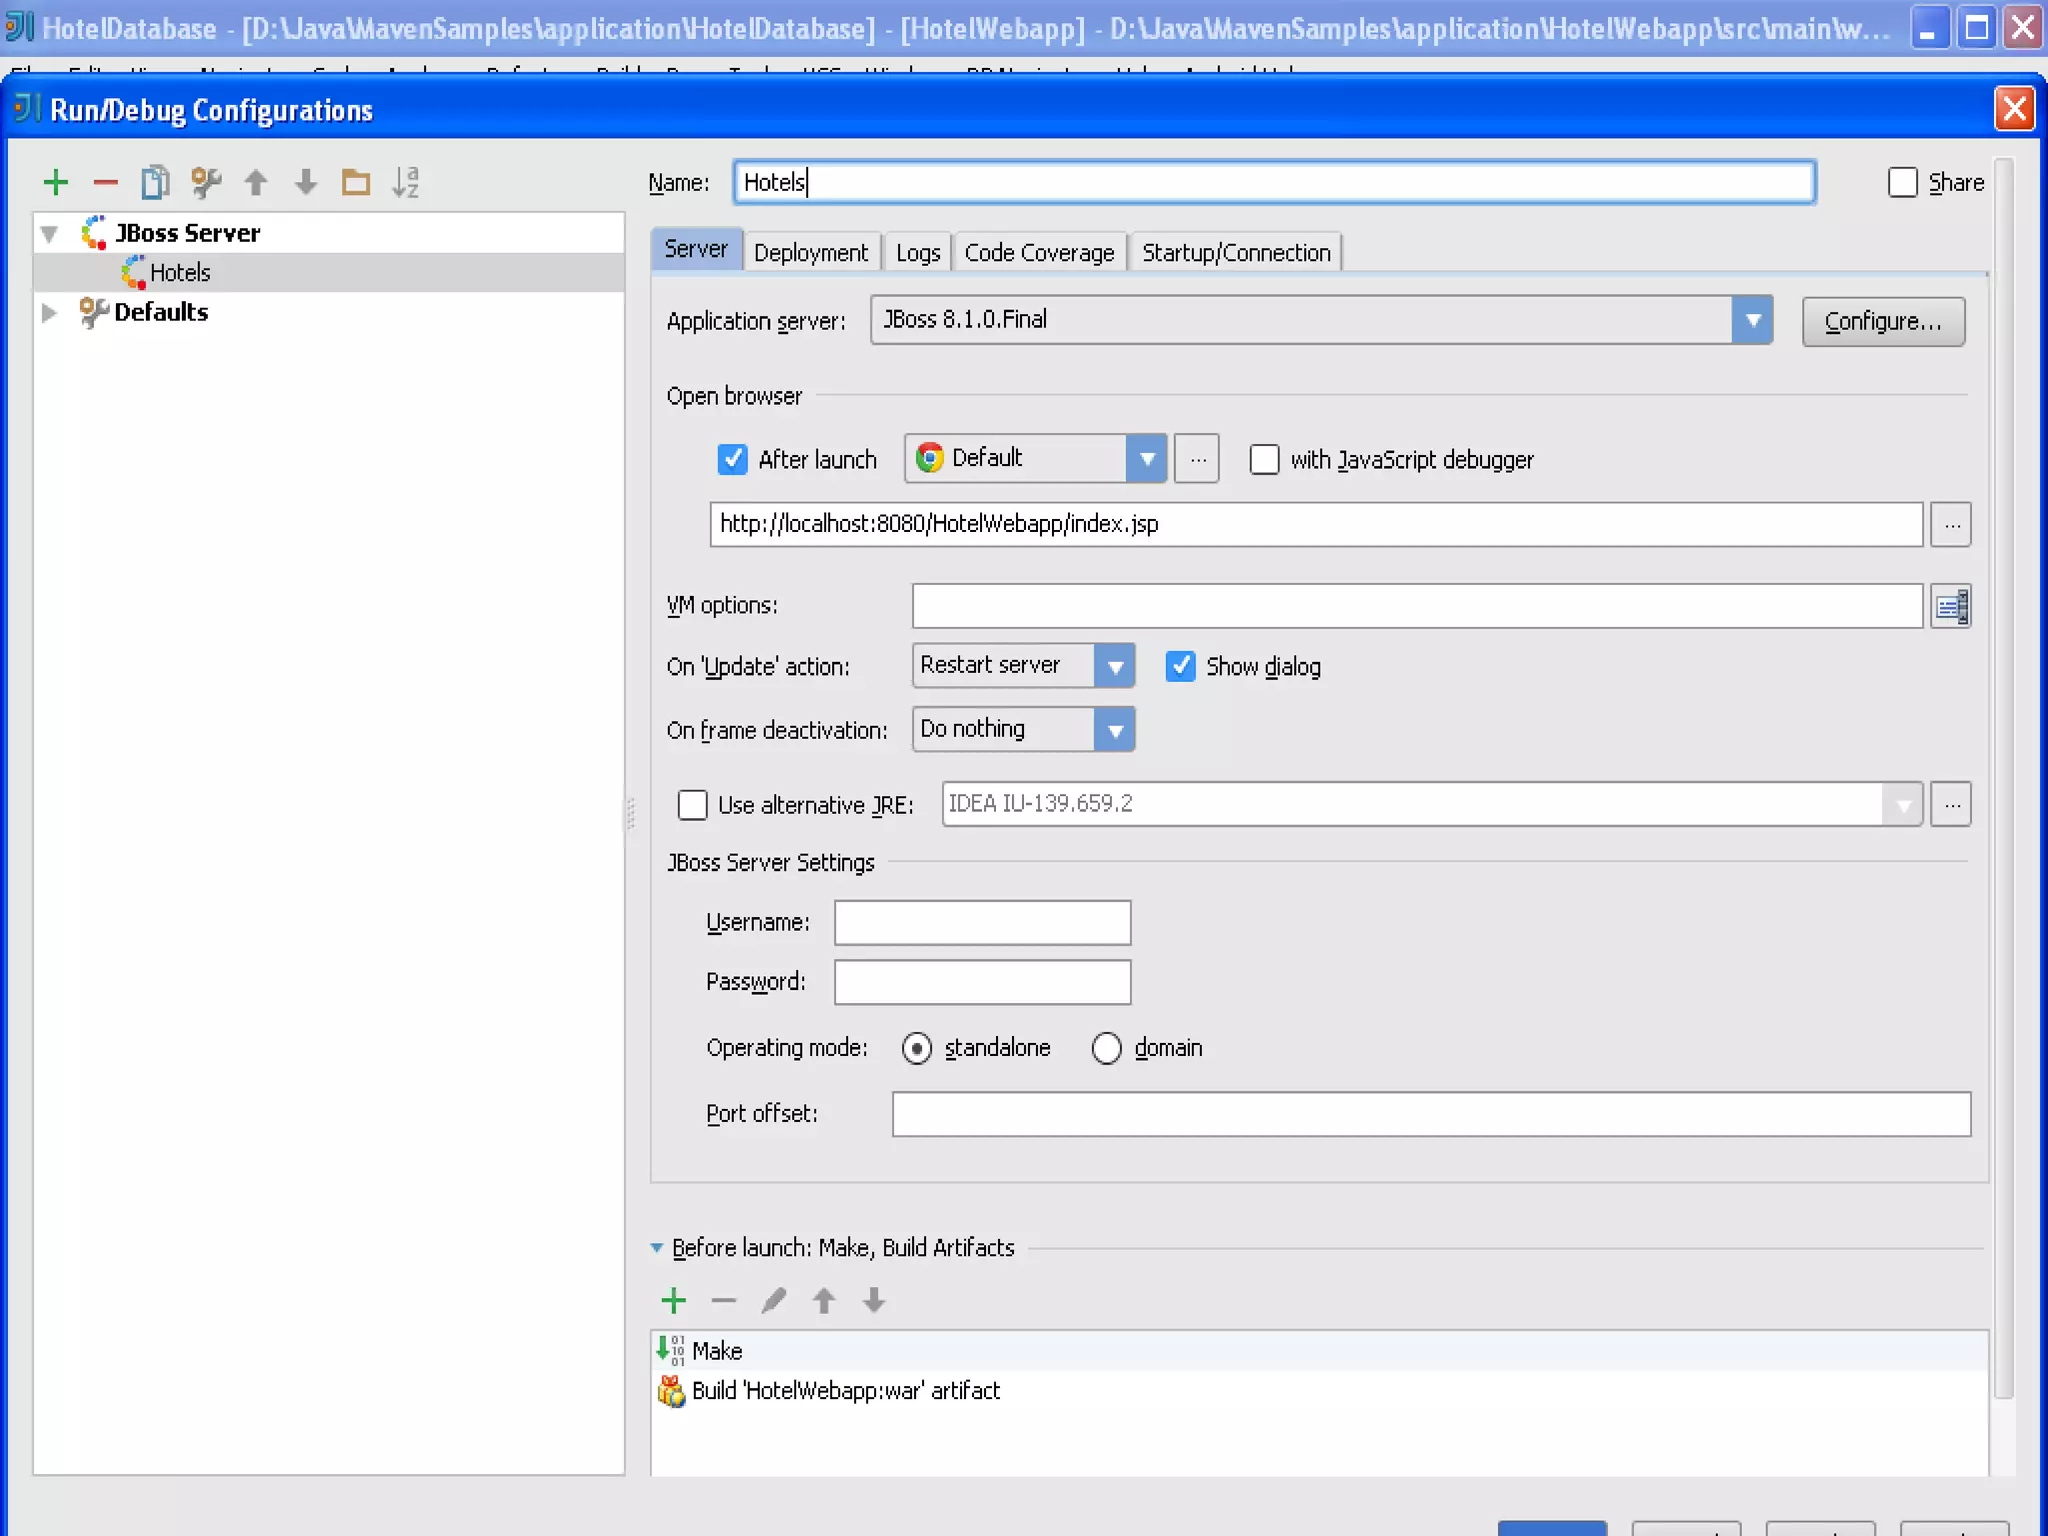
Task: Expand the VM options editor
Action: coord(1951,606)
